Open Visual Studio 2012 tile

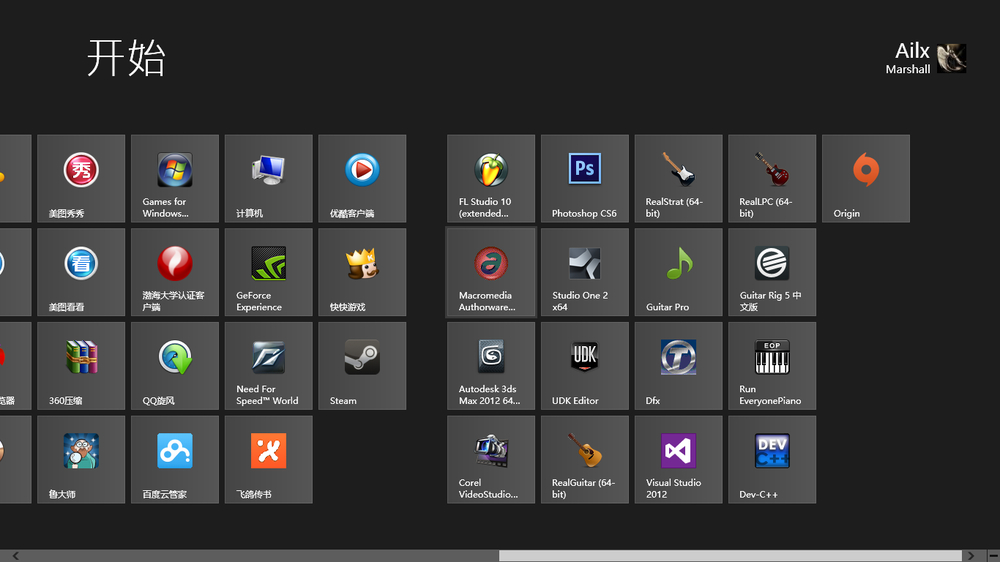[679, 460]
